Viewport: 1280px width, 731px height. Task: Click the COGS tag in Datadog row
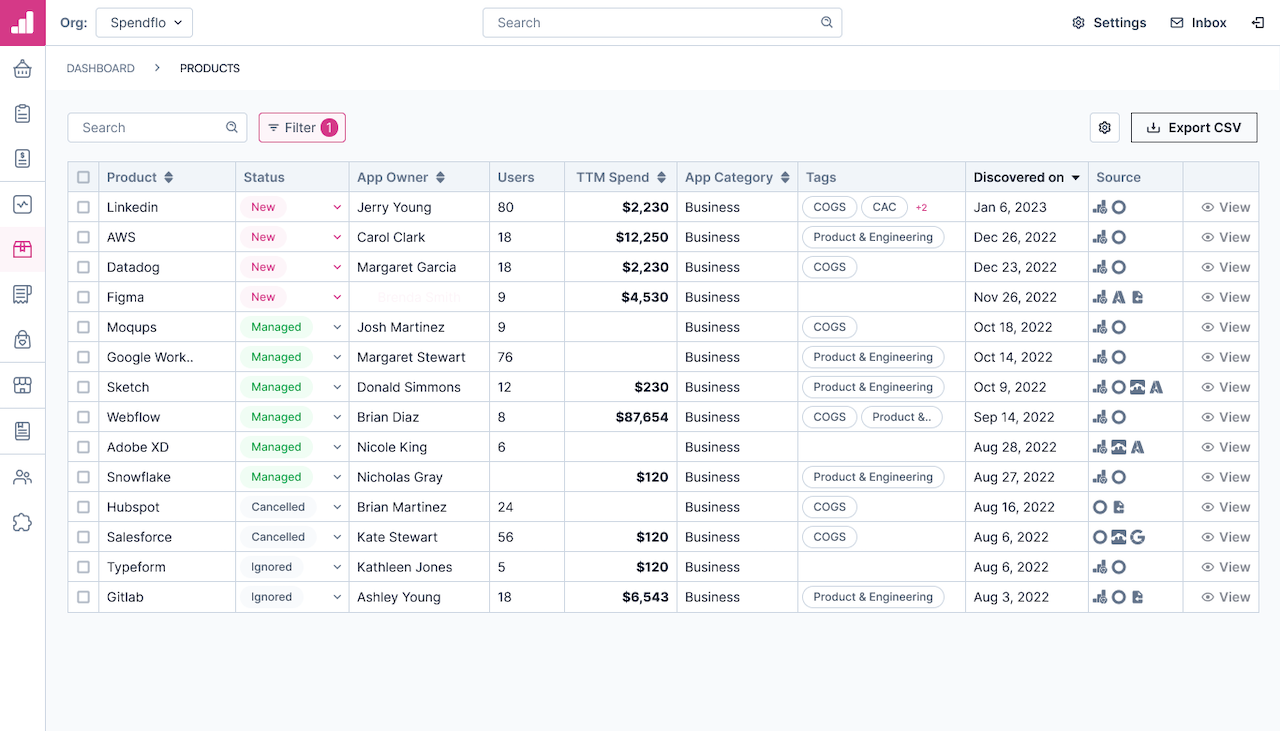click(829, 267)
